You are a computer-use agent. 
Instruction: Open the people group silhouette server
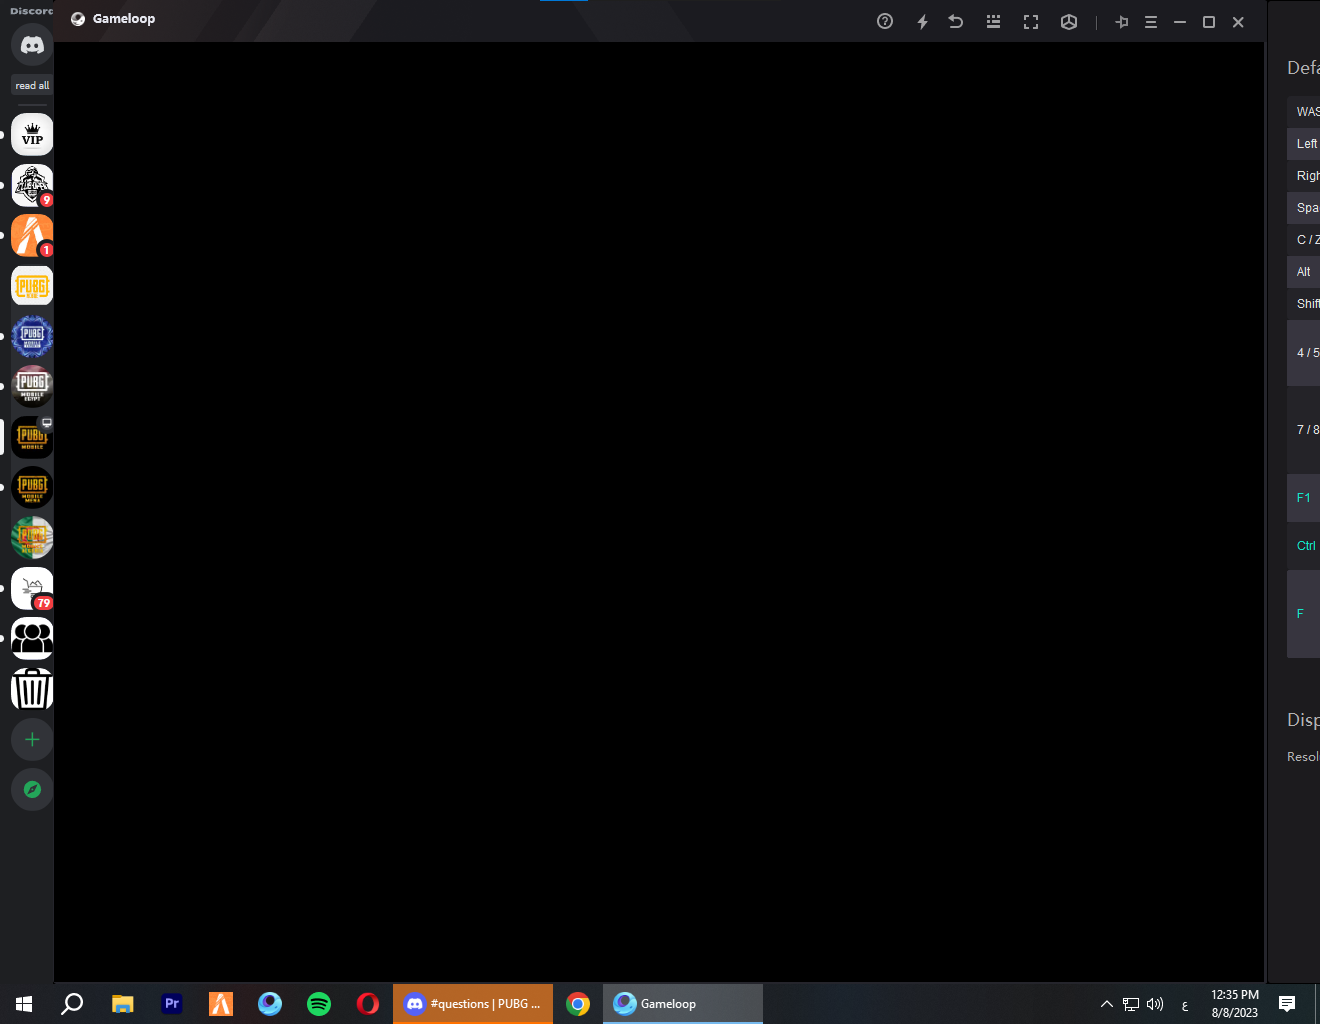click(32, 638)
